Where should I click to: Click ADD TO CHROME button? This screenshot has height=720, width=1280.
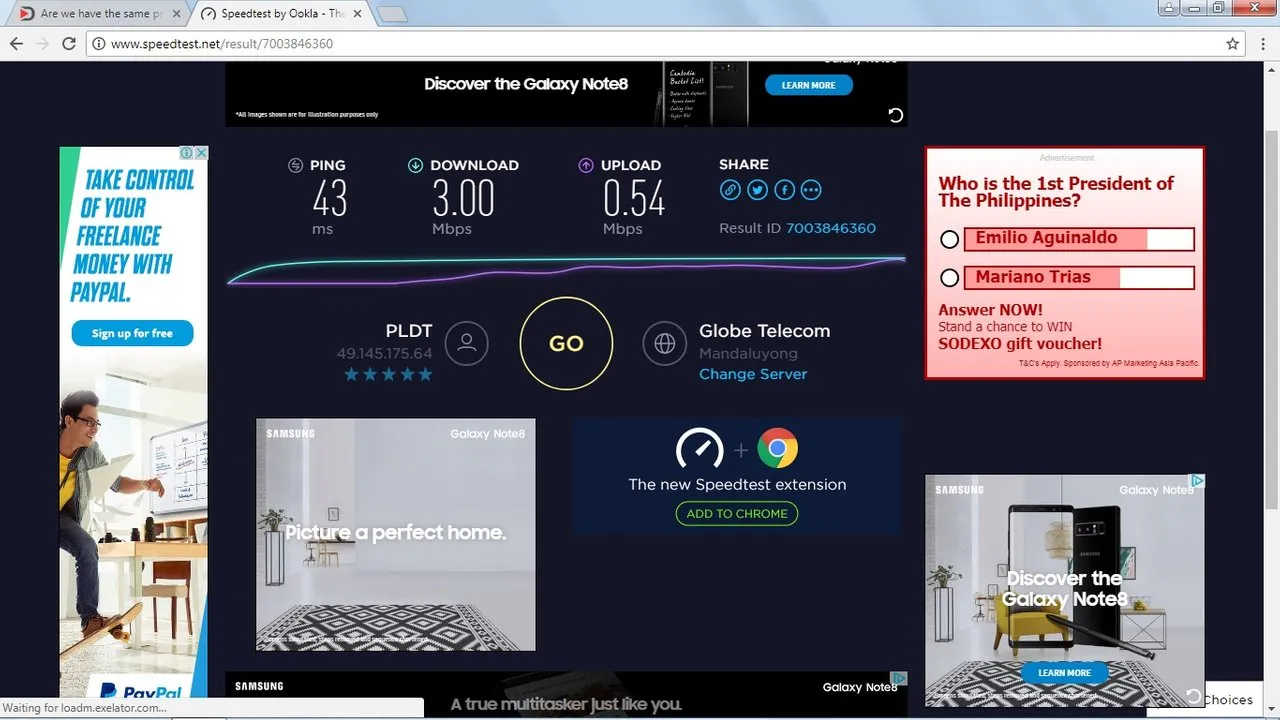coord(737,513)
